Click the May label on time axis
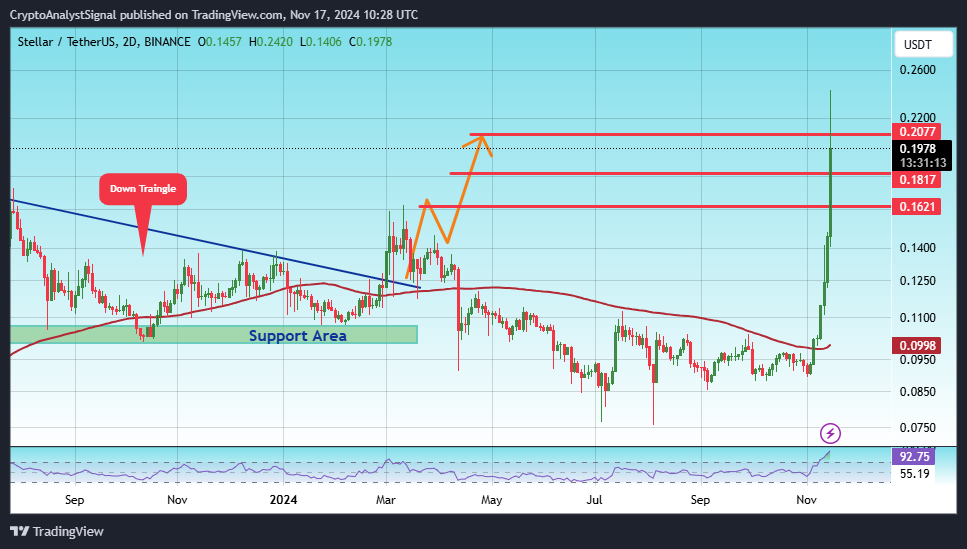Viewport: 967px width, 549px height. tap(492, 500)
